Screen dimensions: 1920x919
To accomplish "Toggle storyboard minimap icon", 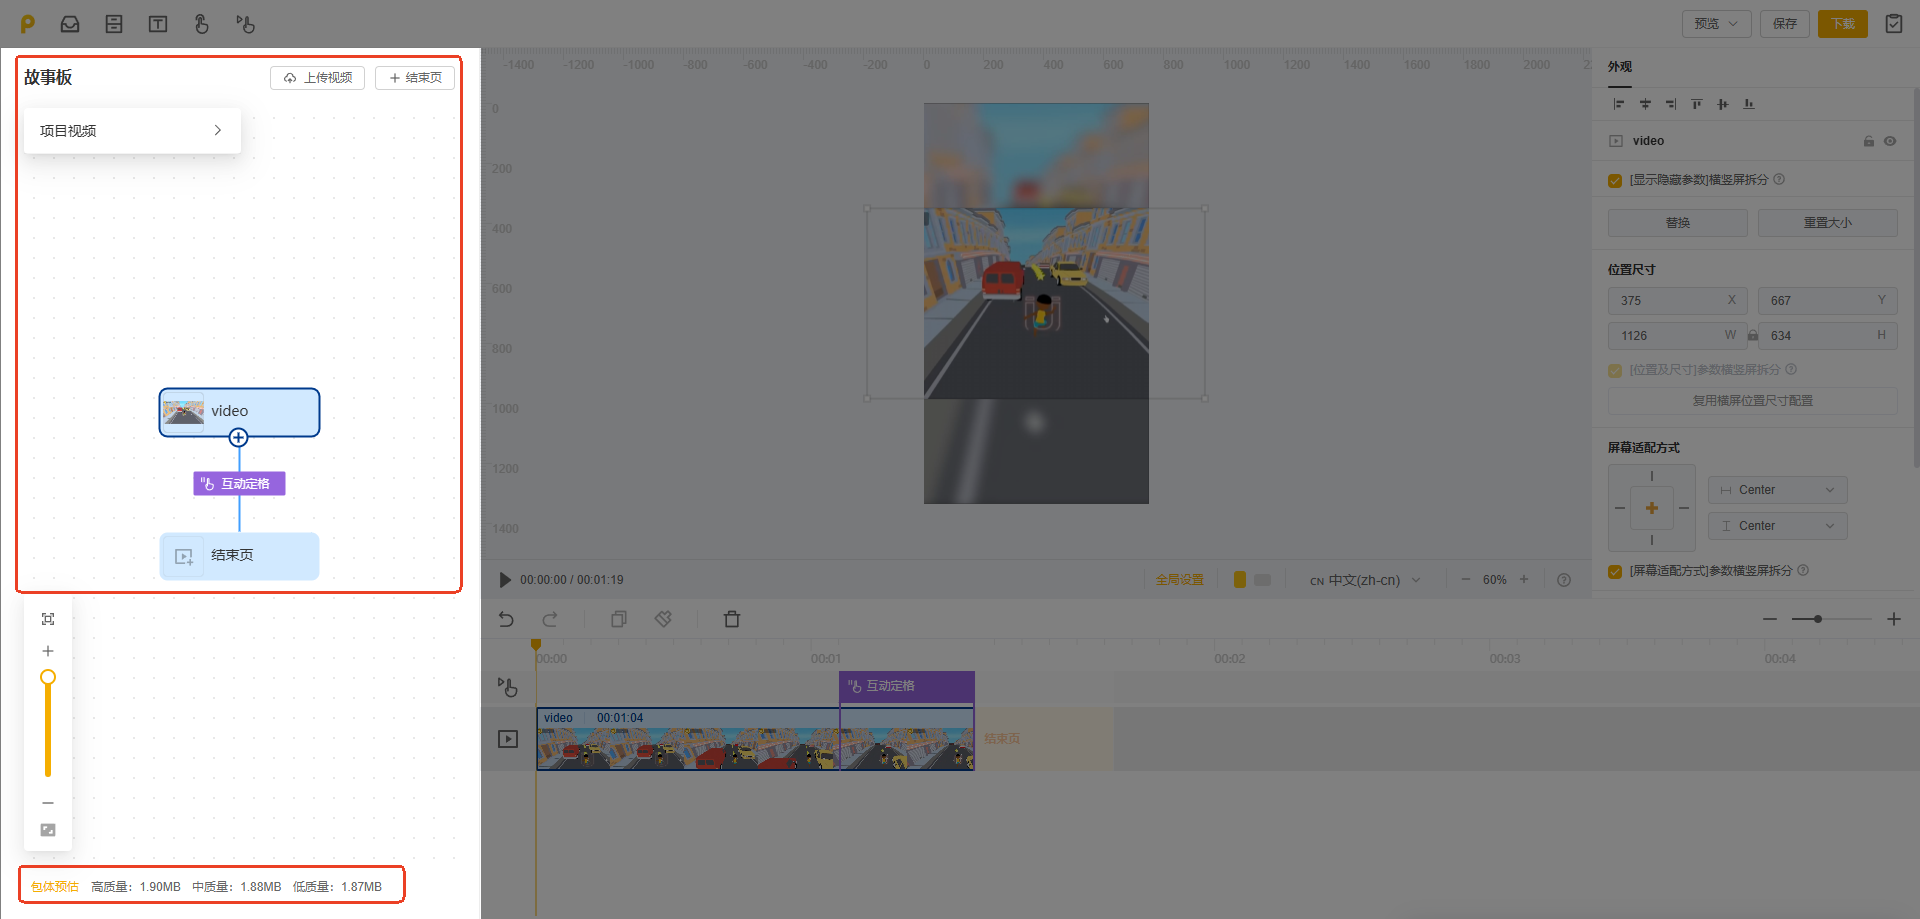I will pos(48,830).
